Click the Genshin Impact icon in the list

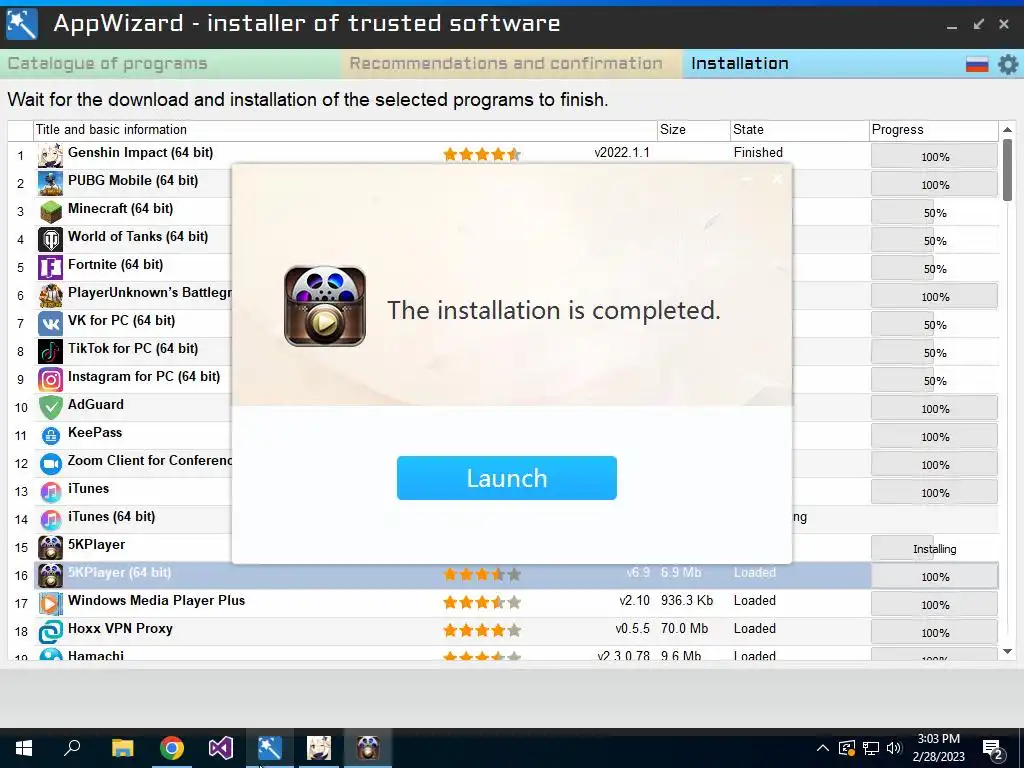point(50,155)
